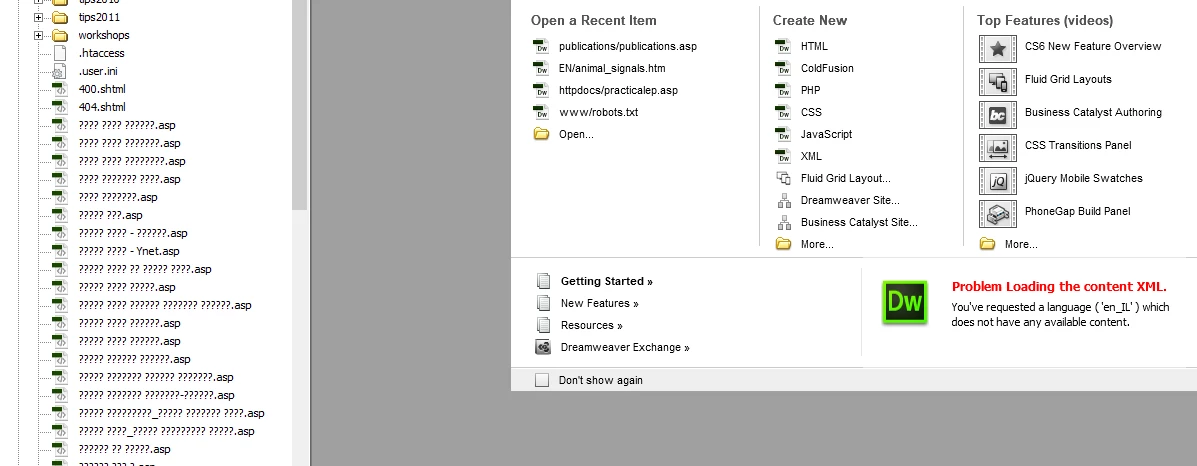Open recent item publications/publications.asp

click(x=628, y=46)
